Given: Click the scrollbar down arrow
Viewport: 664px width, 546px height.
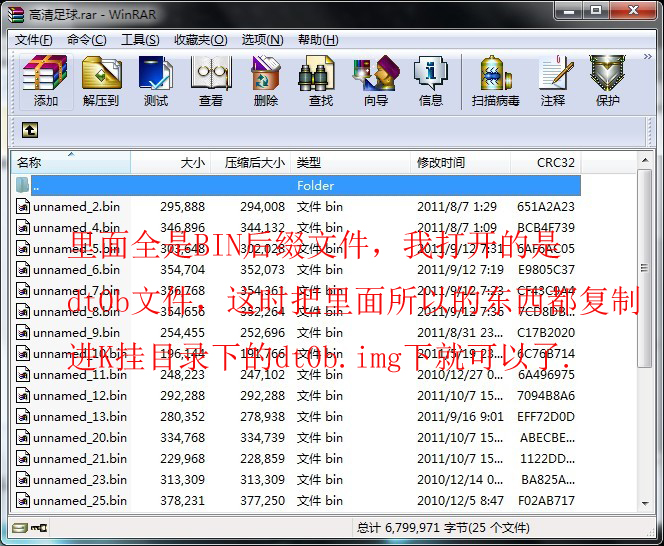Looking at the screenshot, I should 645,504.
